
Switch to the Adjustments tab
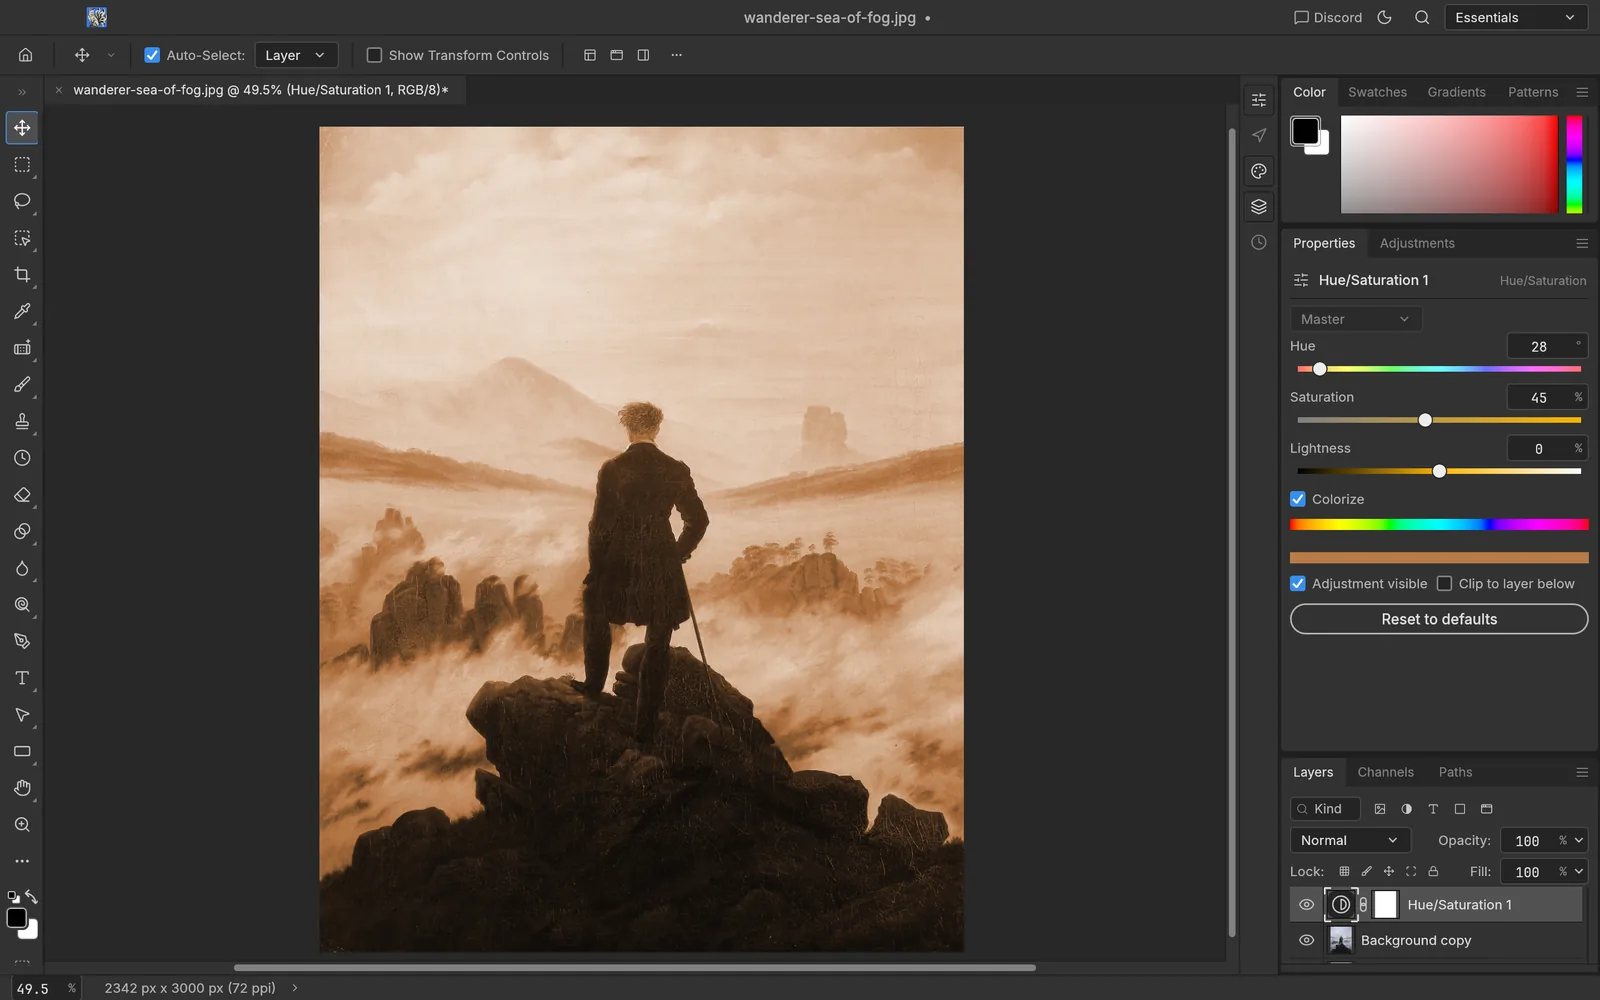pyautogui.click(x=1417, y=243)
